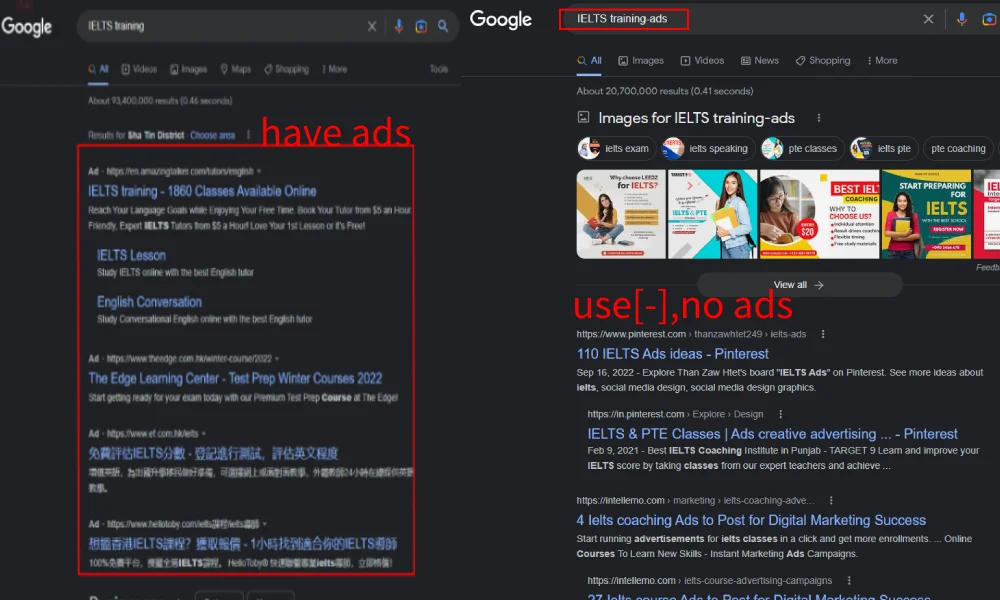
Task: Open the 'IELTS Lesson' sitelink
Action: (131, 256)
